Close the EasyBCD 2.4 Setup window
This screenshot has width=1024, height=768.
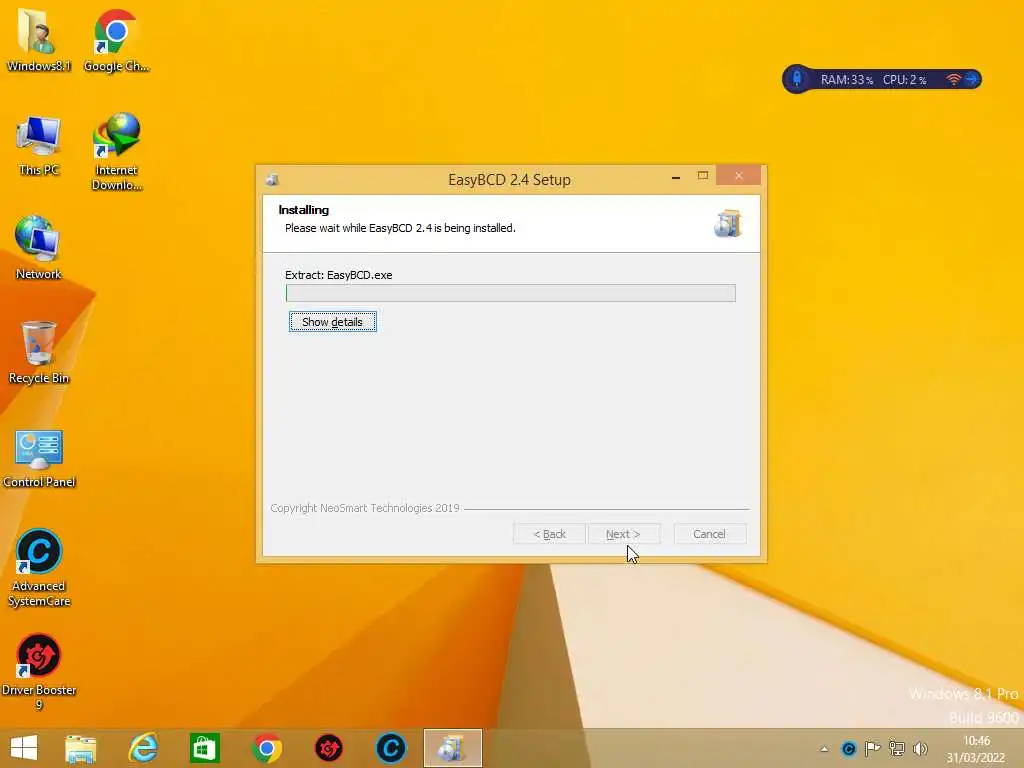pyautogui.click(x=739, y=176)
